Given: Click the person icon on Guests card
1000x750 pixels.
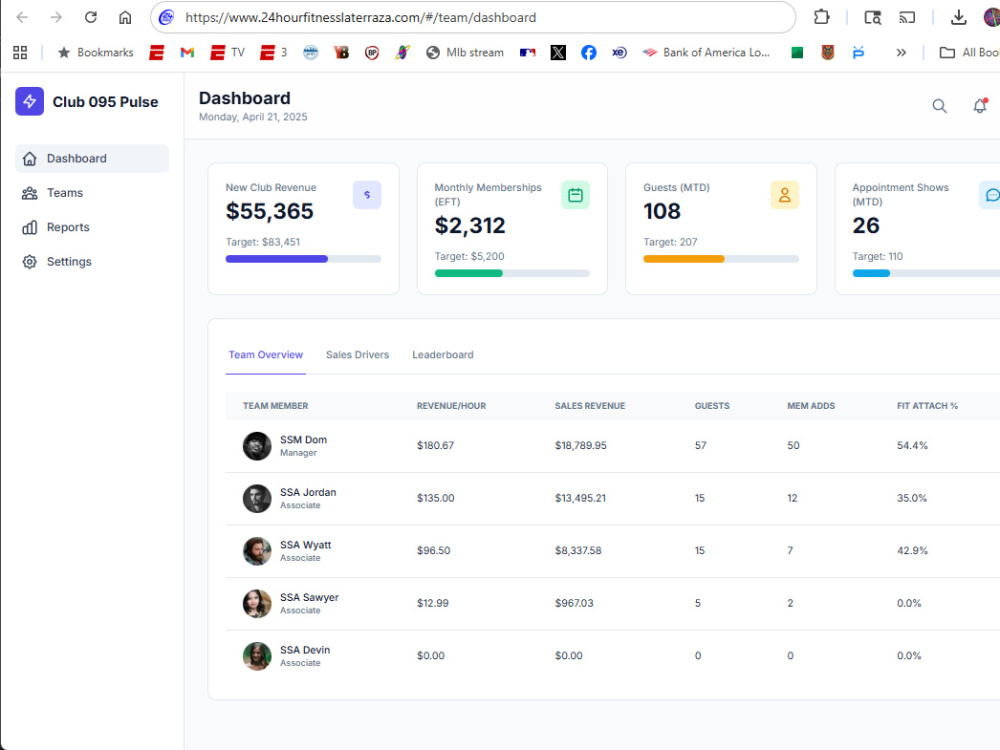Looking at the screenshot, I should (x=784, y=195).
